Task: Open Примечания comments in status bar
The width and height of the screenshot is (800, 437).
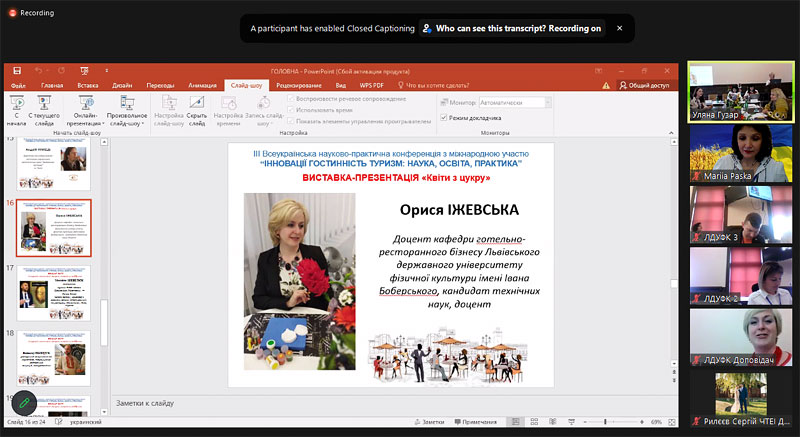Action: tap(476, 422)
